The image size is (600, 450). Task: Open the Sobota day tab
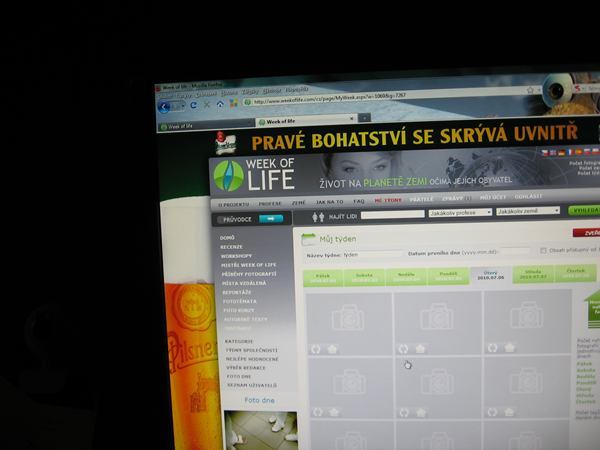pyautogui.click(x=364, y=277)
